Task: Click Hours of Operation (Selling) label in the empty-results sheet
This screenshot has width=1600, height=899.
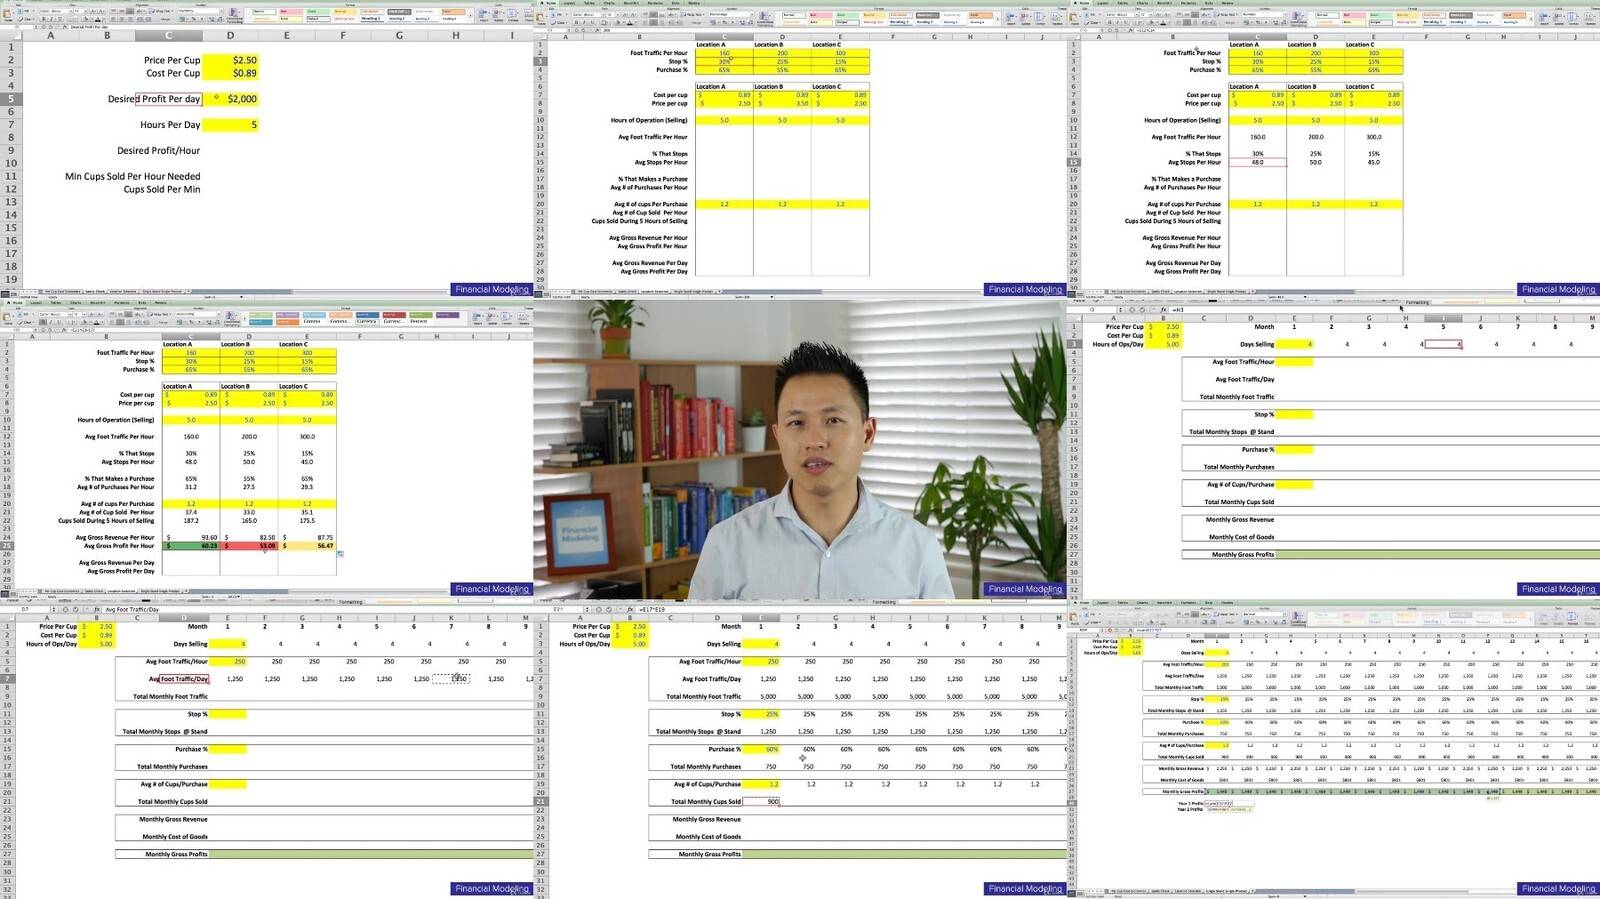Action: pos(651,120)
